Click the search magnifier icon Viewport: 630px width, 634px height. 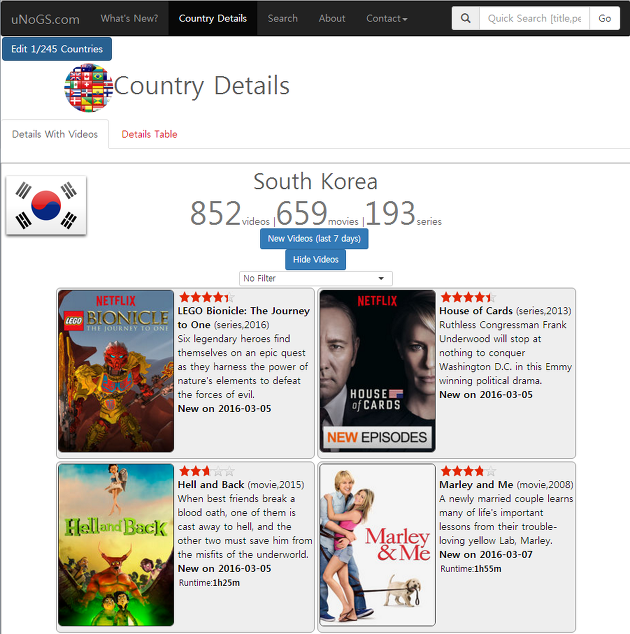(x=466, y=19)
